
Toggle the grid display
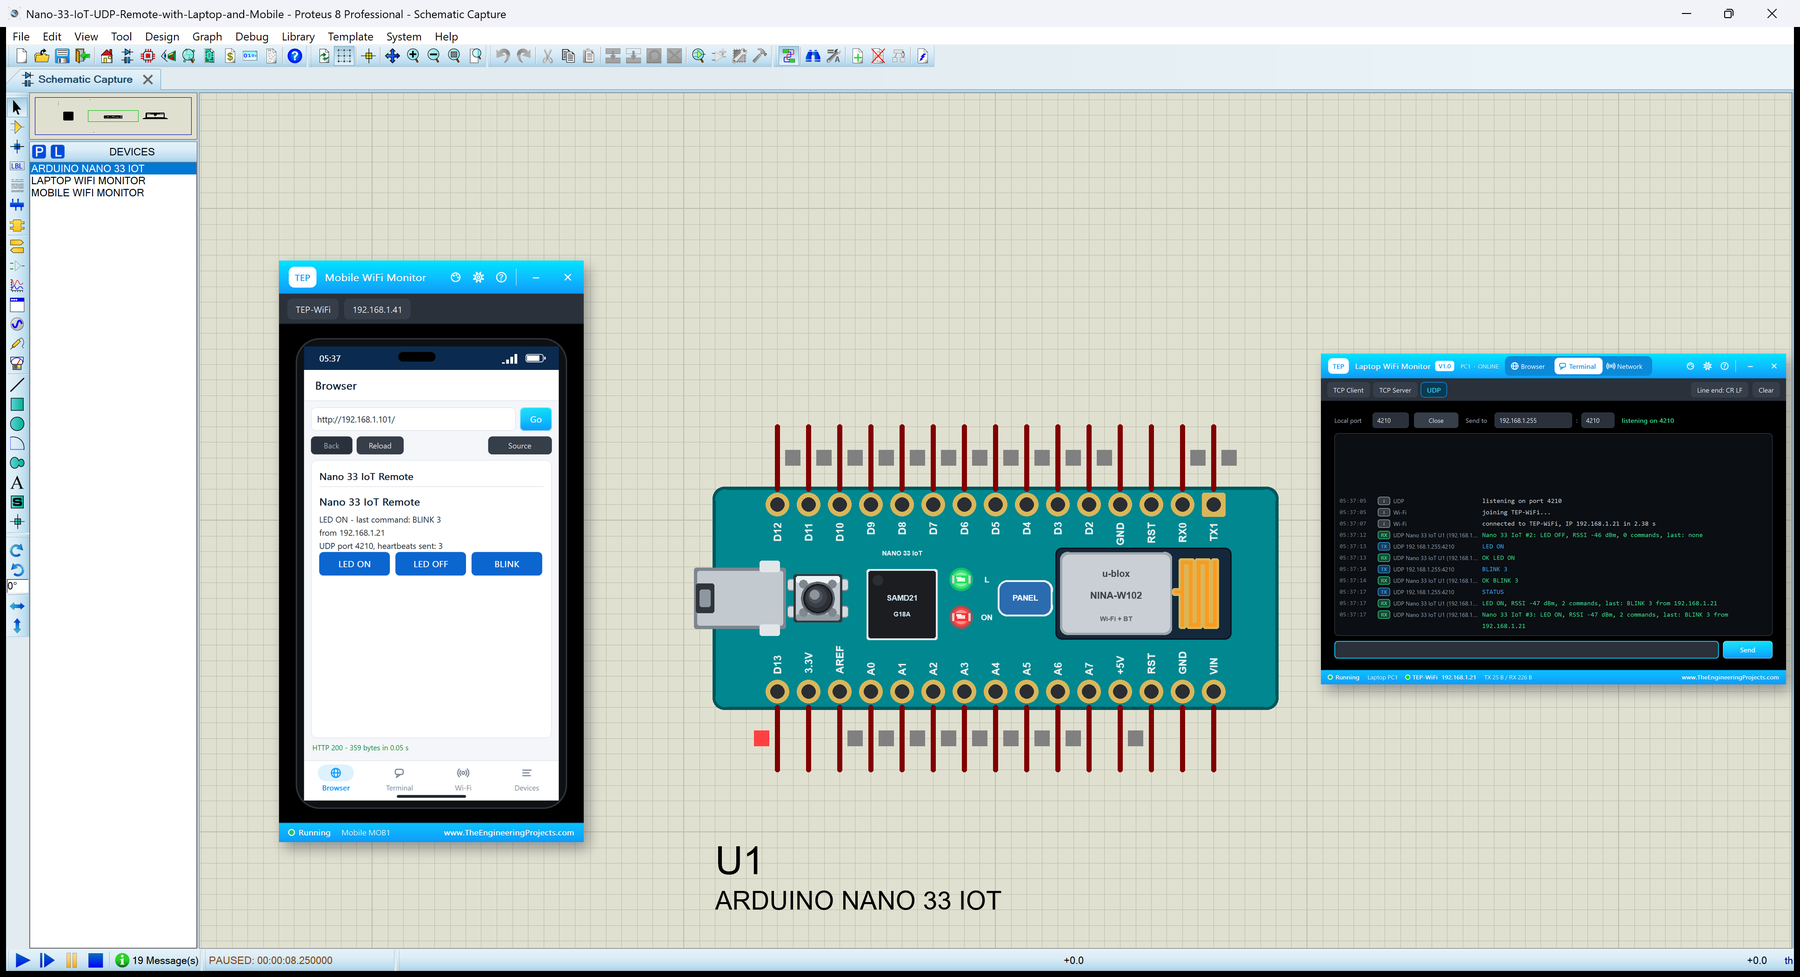pos(344,56)
